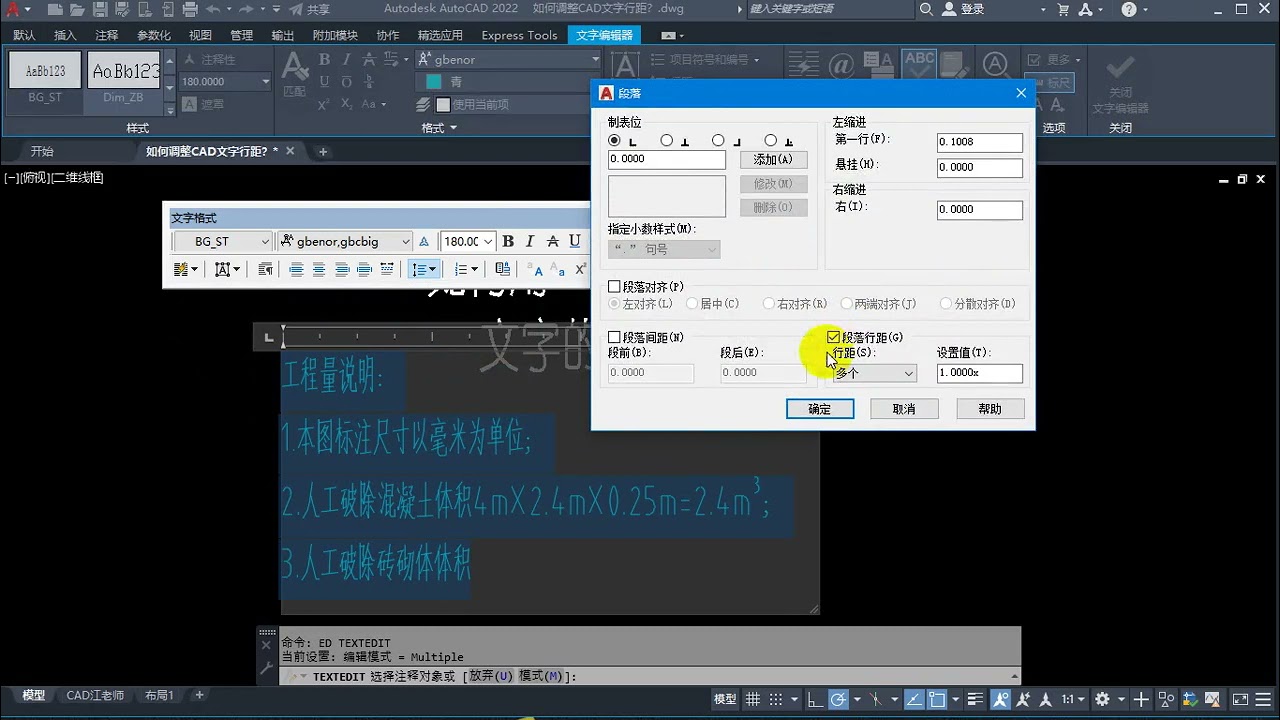Expand the 格式 panel in the ribbon
Screen dimensions: 1280x720
tap(439, 128)
